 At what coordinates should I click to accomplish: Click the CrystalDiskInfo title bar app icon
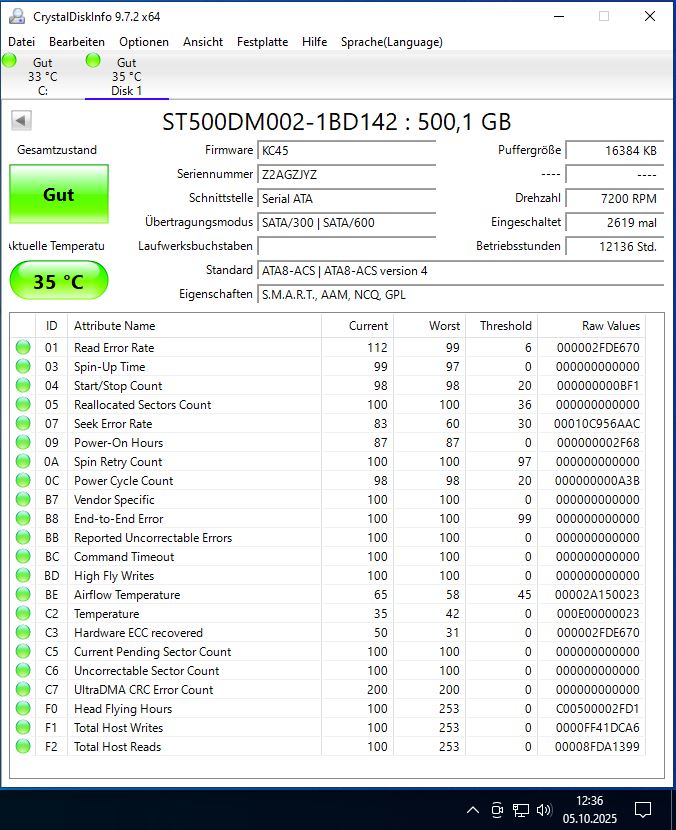[x=17, y=16]
